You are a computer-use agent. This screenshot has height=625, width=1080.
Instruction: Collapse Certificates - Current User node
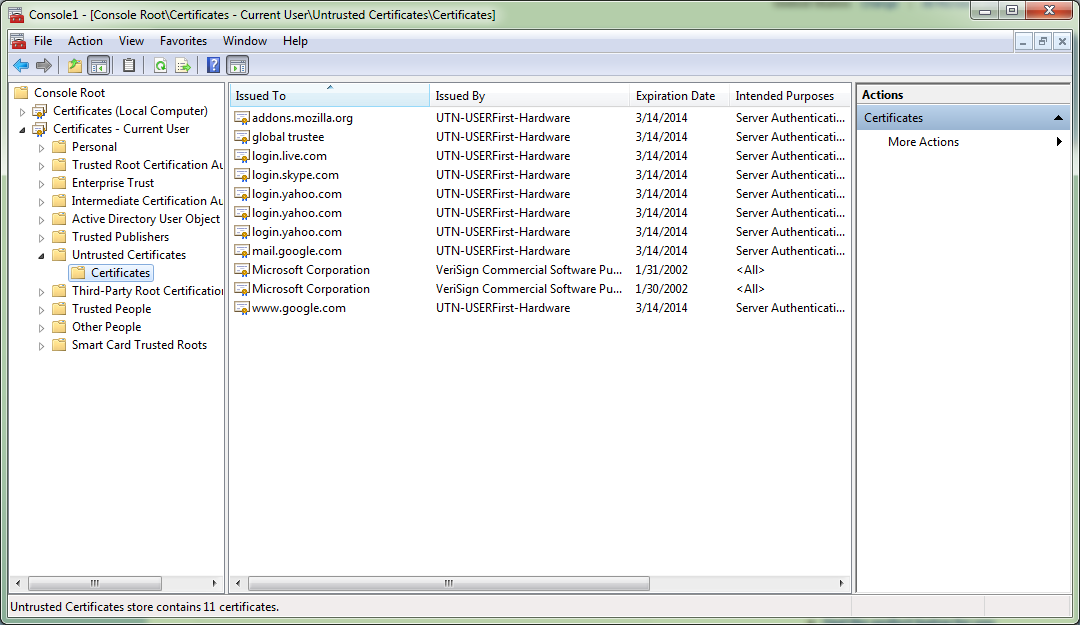point(22,130)
